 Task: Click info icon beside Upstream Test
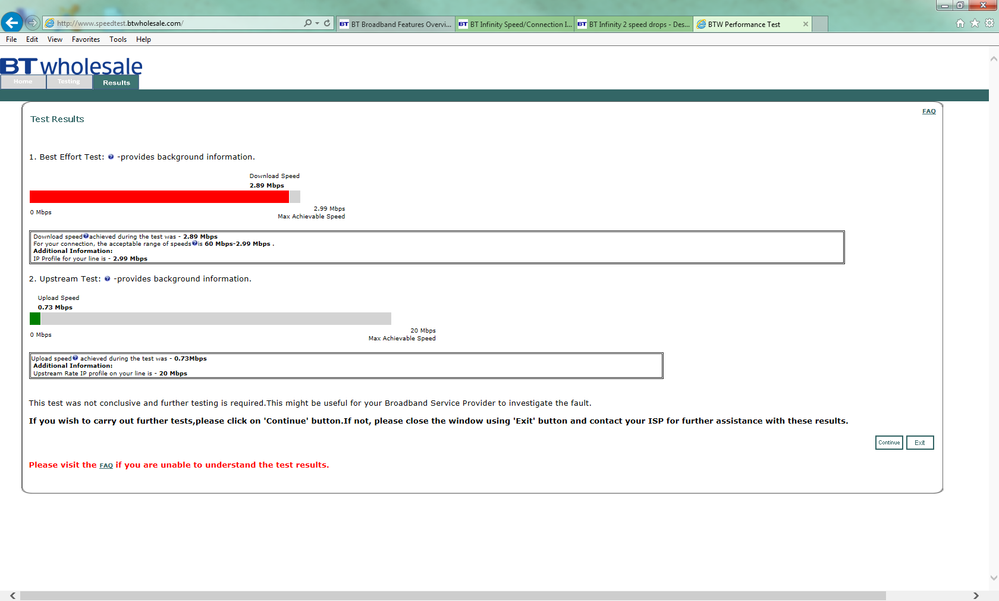point(107,279)
